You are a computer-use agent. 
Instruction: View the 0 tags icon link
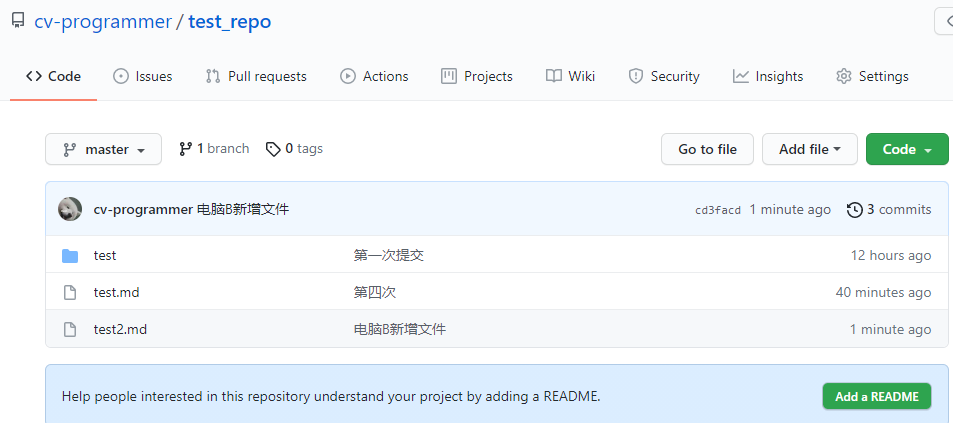pos(273,149)
